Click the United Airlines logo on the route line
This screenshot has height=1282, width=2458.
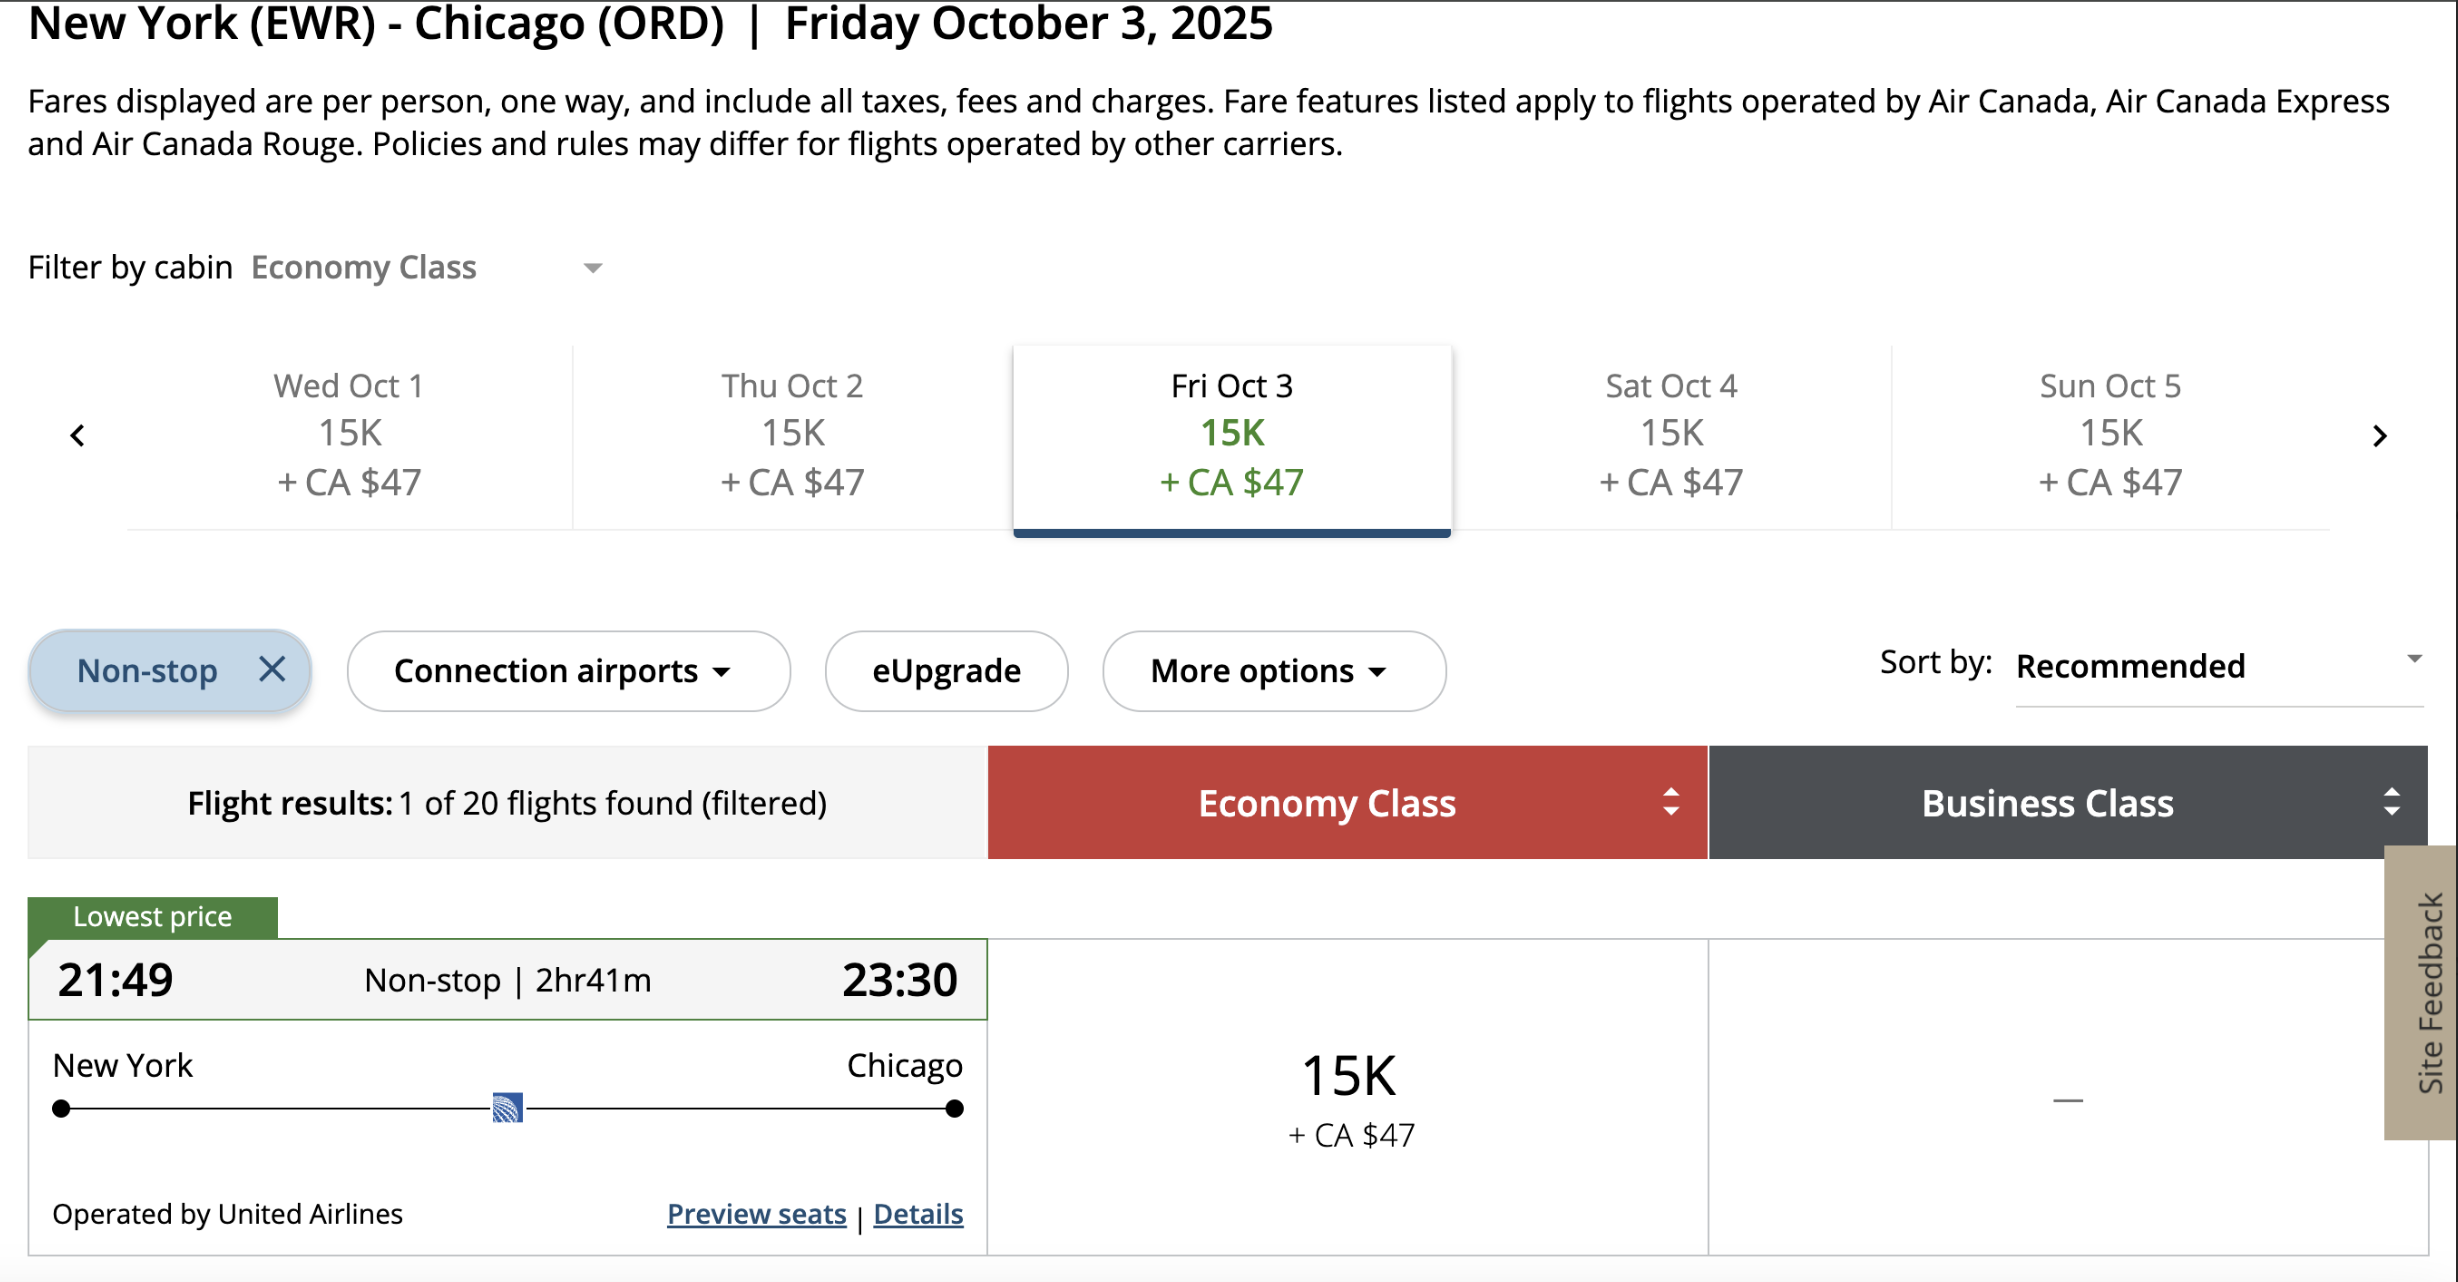click(x=507, y=1108)
